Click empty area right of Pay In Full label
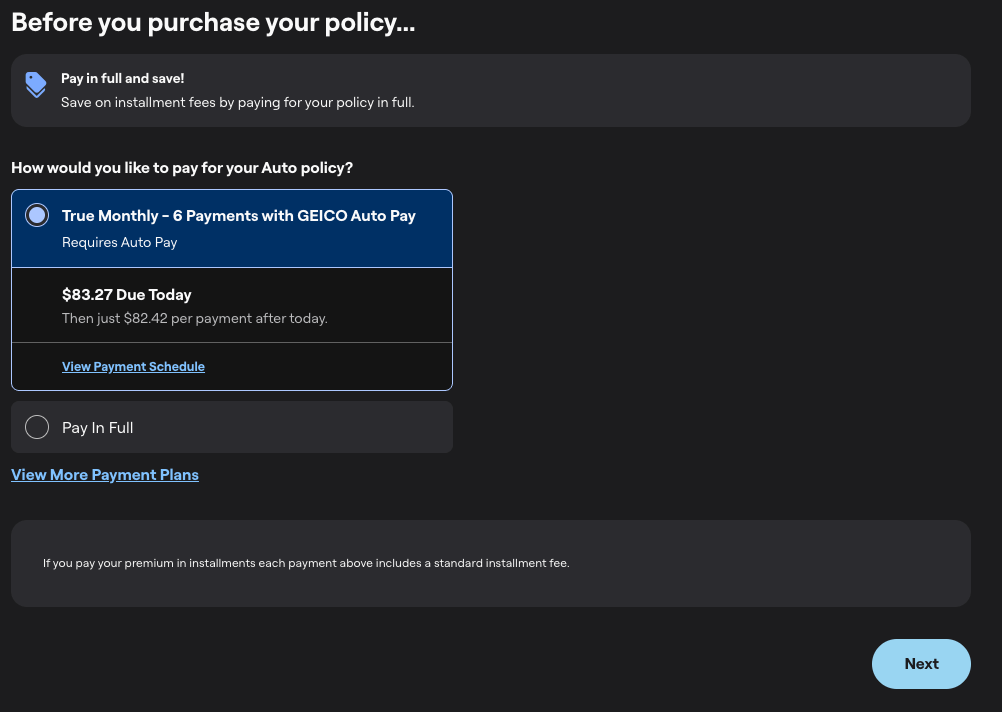Viewport: 1002px width, 712px height. 300,427
